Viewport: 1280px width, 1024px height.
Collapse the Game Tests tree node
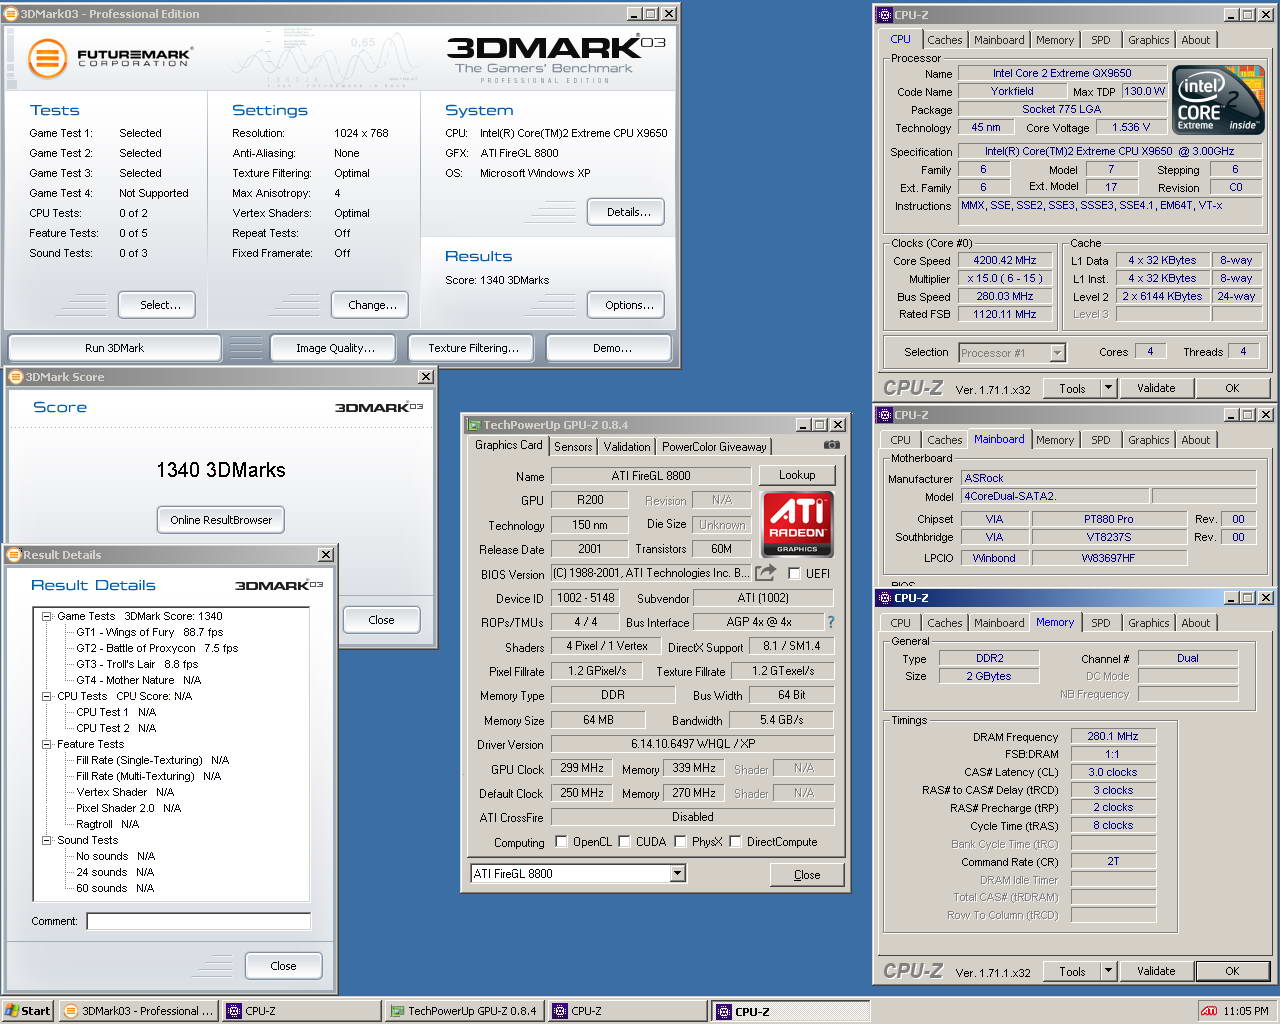pyautogui.click(x=46, y=616)
